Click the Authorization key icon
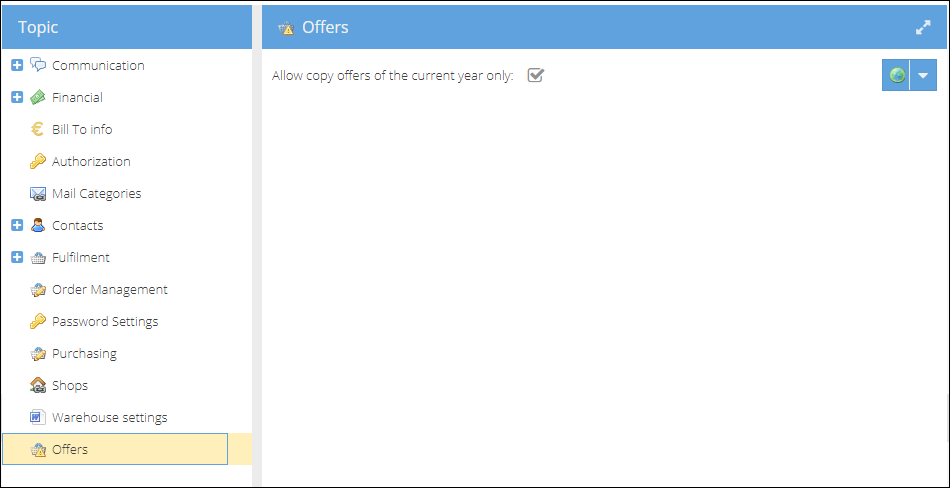 pos(38,161)
